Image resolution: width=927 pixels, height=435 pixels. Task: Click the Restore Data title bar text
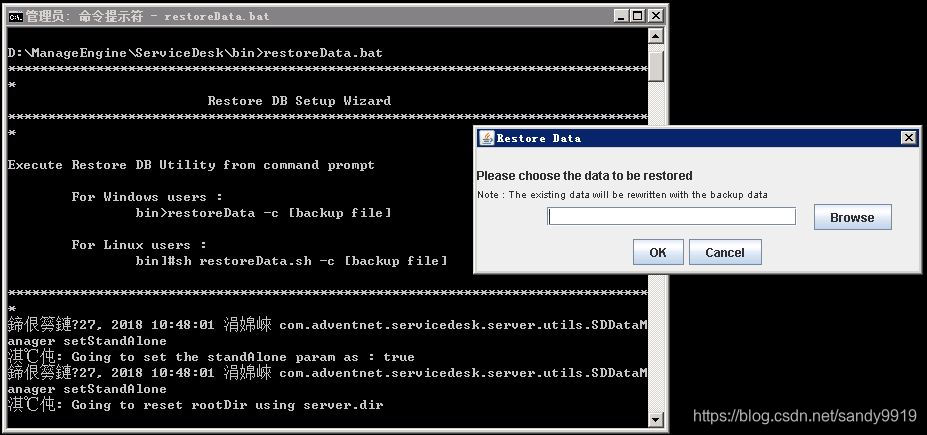(x=539, y=138)
